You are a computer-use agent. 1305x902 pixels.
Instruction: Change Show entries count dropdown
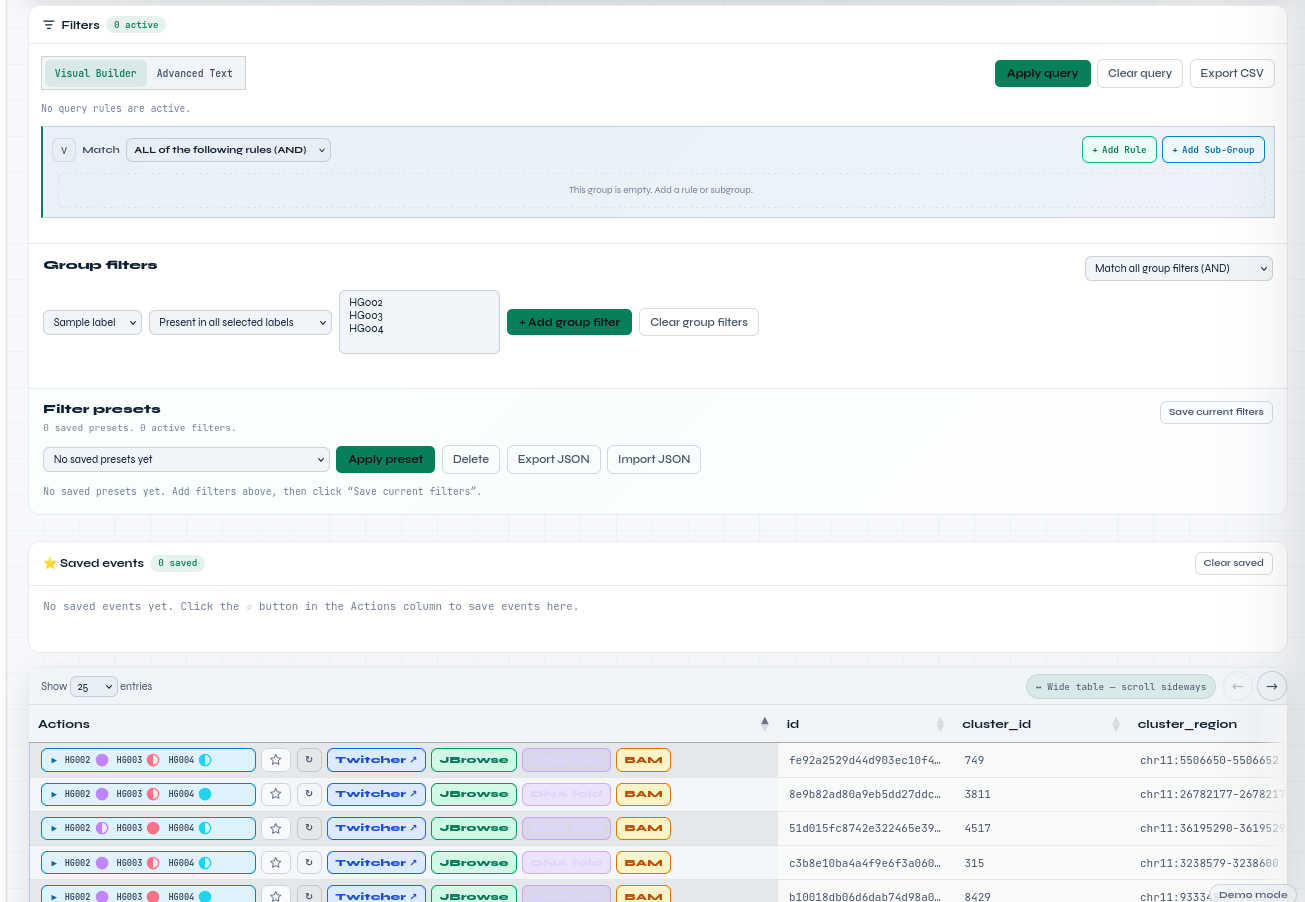pos(94,687)
